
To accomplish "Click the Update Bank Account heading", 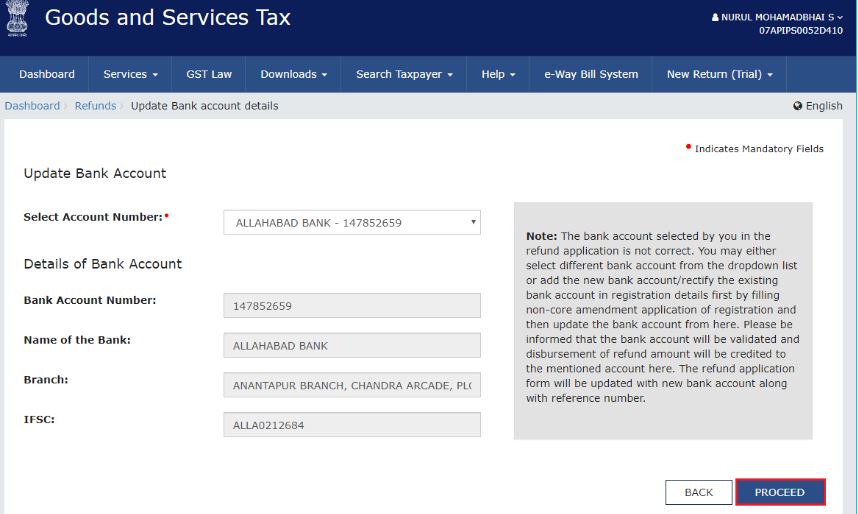I will pos(95,174).
